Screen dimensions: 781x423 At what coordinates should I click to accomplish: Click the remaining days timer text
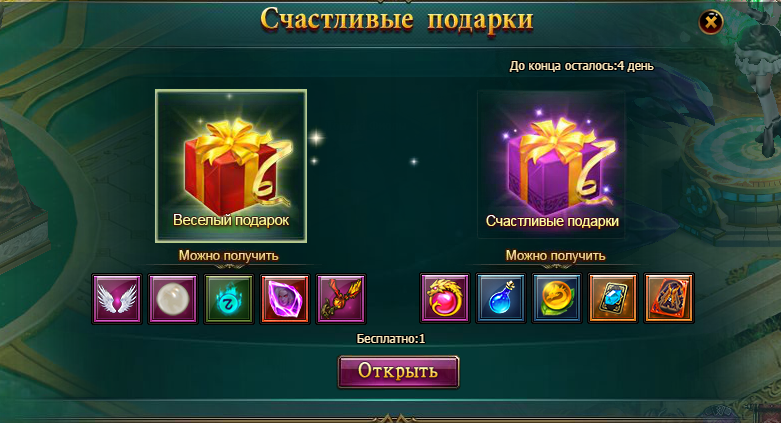point(581,66)
